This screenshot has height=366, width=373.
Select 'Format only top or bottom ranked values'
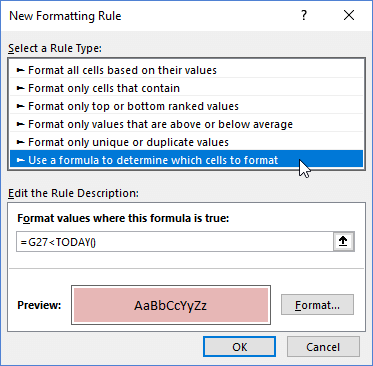tap(186, 106)
